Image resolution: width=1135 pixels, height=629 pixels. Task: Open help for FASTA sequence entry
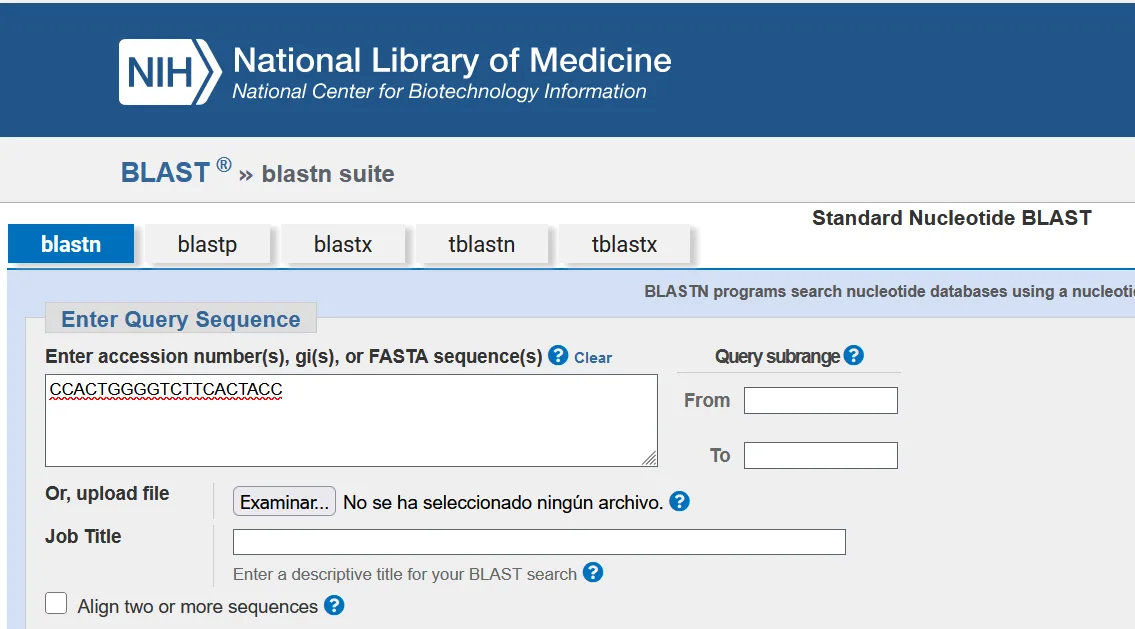pyautogui.click(x=558, y=355)
